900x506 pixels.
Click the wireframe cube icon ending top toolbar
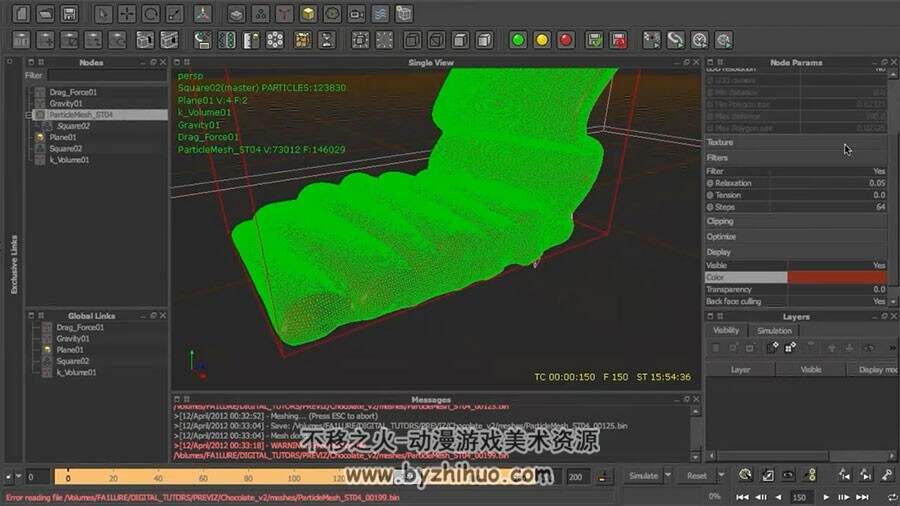[404, 13]
